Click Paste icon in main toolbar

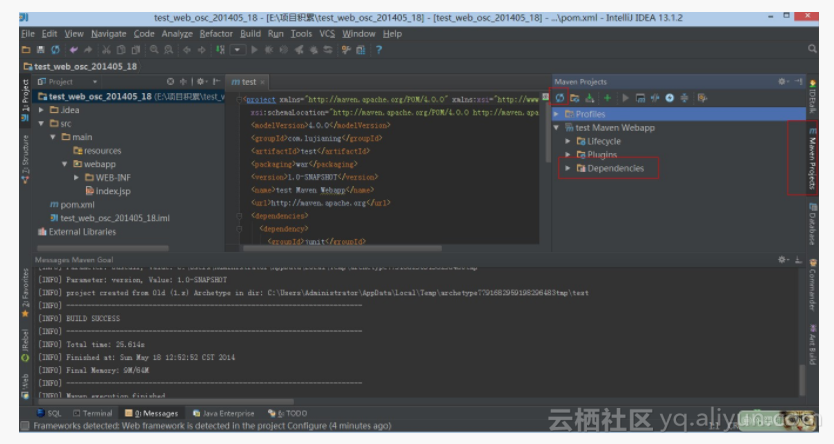point(136,50)
